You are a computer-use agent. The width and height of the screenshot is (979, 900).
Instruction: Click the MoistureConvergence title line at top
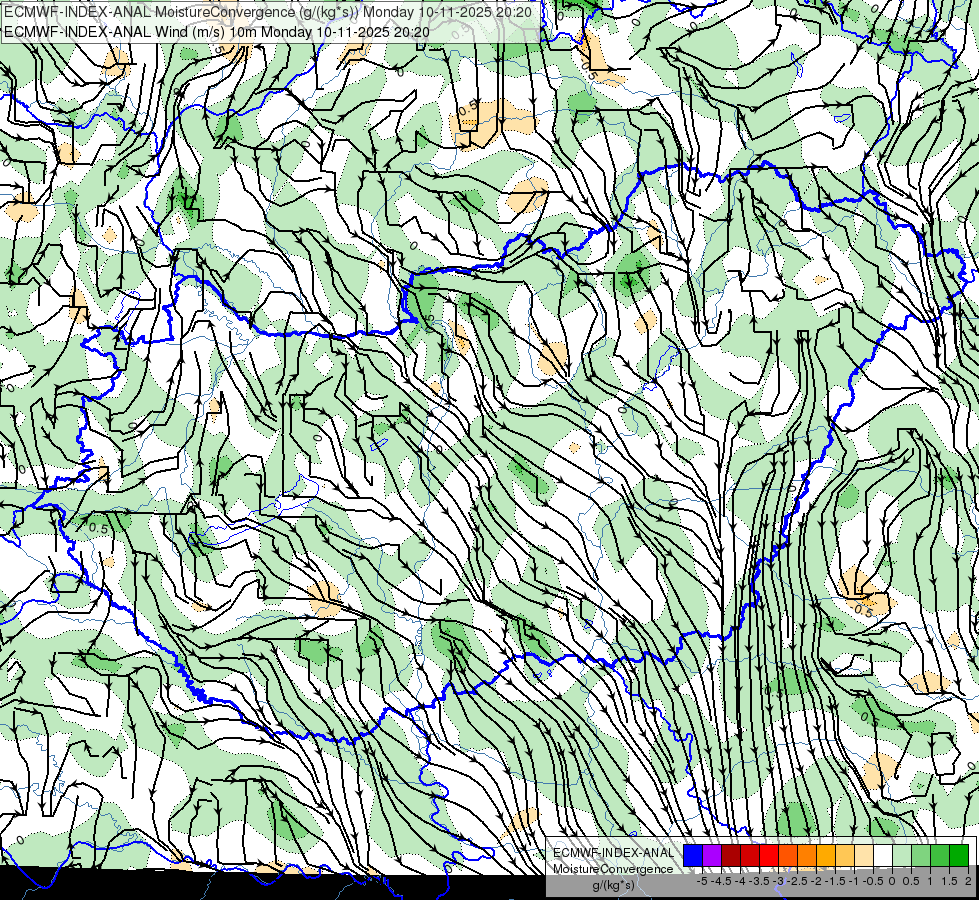click(x=268, y=12)
